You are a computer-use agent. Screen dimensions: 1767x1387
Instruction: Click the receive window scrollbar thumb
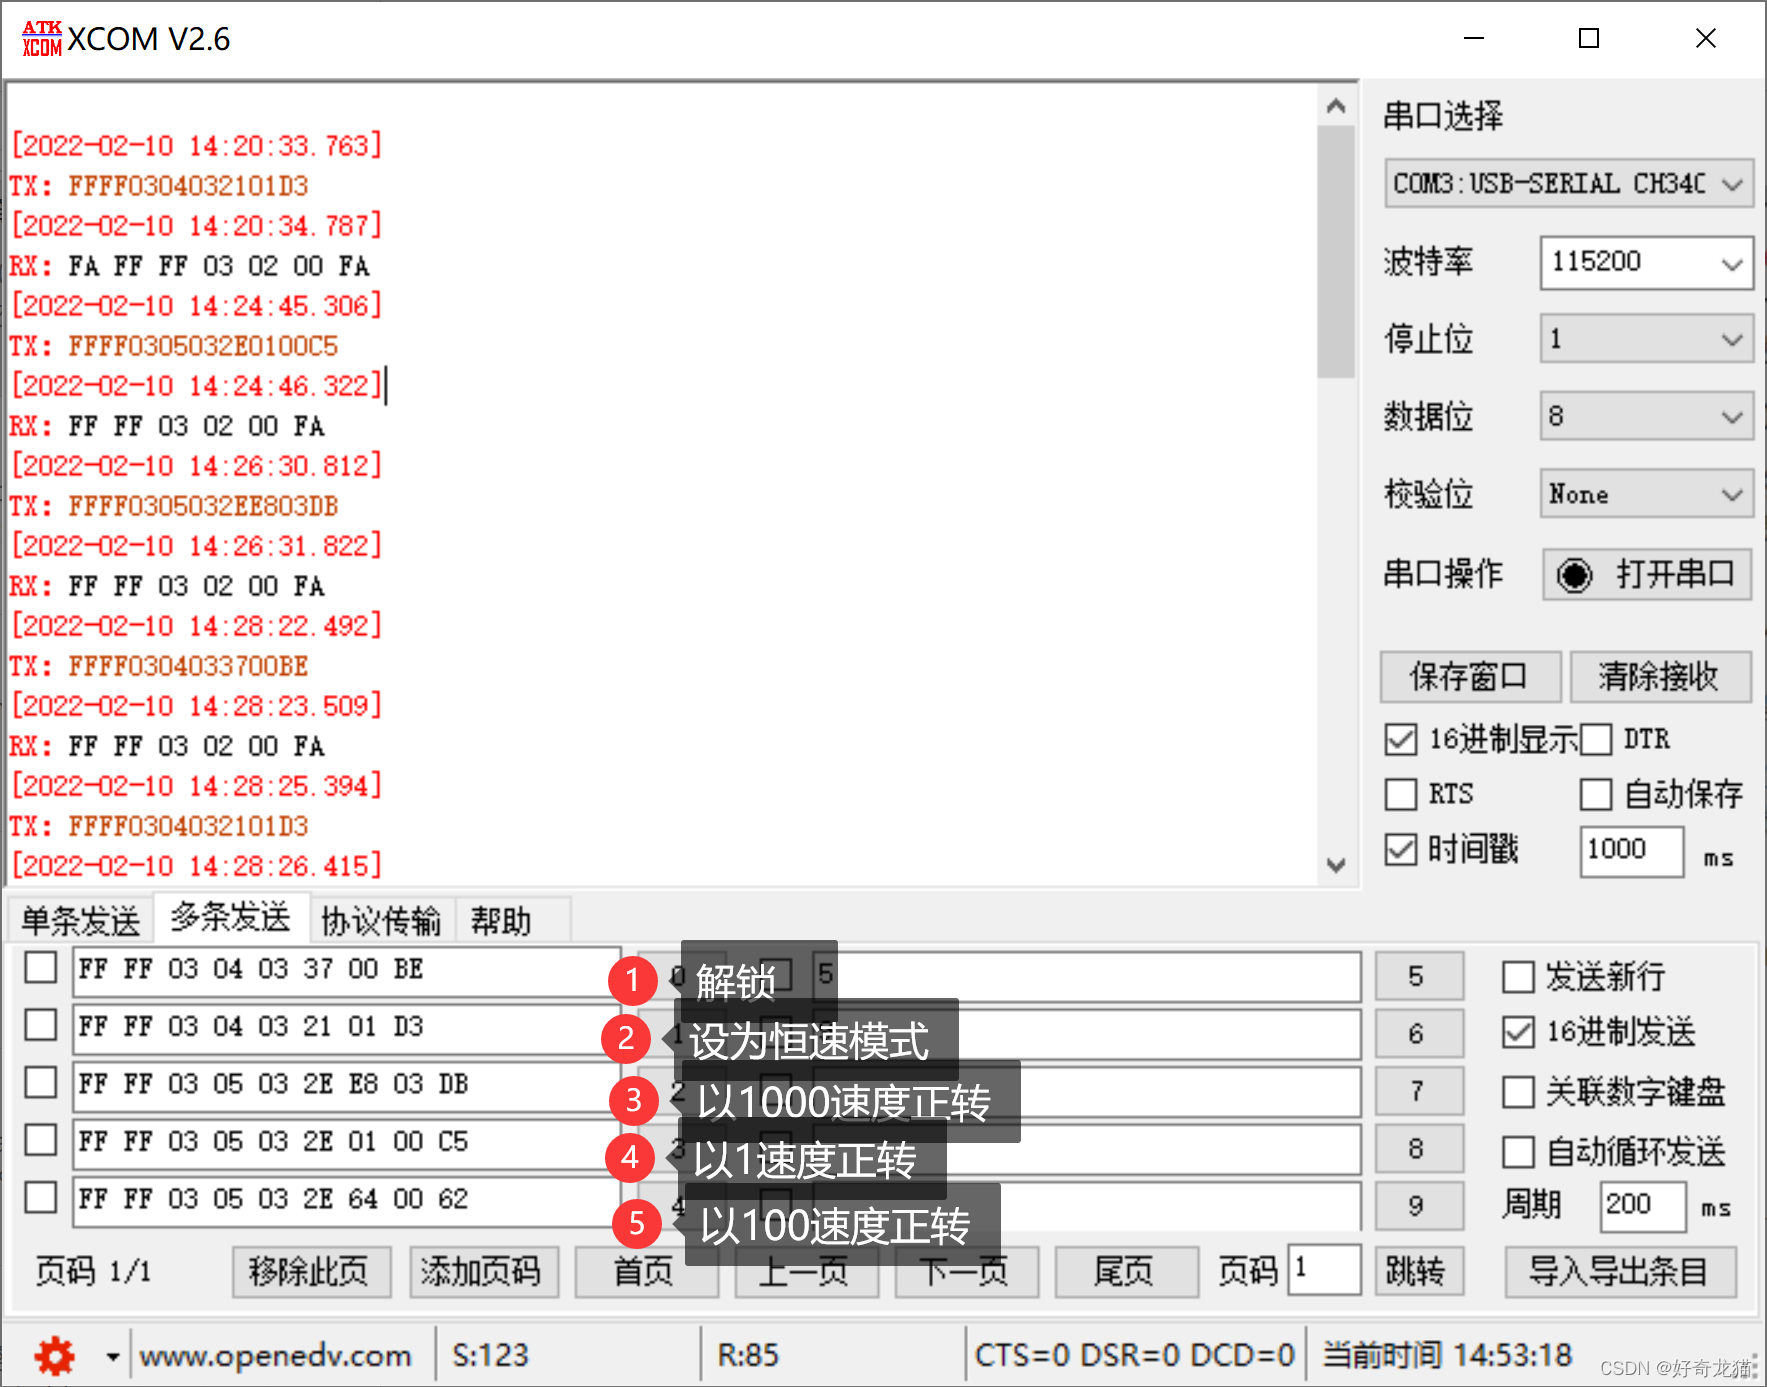point(1335,252)
